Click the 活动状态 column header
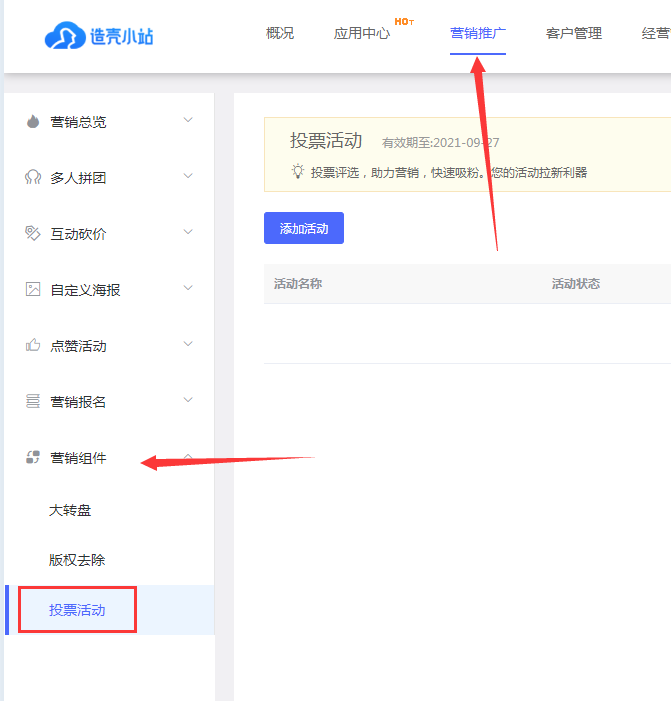The image size is (671, 701). [x=576, y=283]
